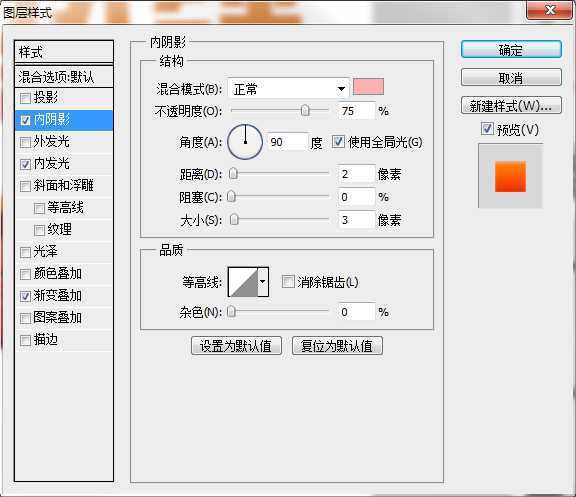
Task: Select 混合选项:默认 blending options
Action: pyautogui.click(x=64, y=77)
